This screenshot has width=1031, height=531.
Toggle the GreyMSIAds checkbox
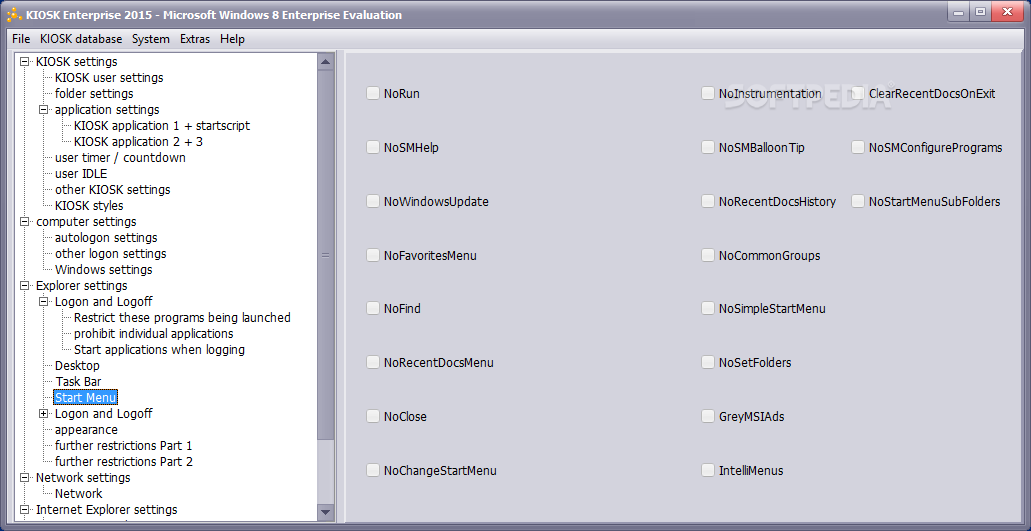707,416
